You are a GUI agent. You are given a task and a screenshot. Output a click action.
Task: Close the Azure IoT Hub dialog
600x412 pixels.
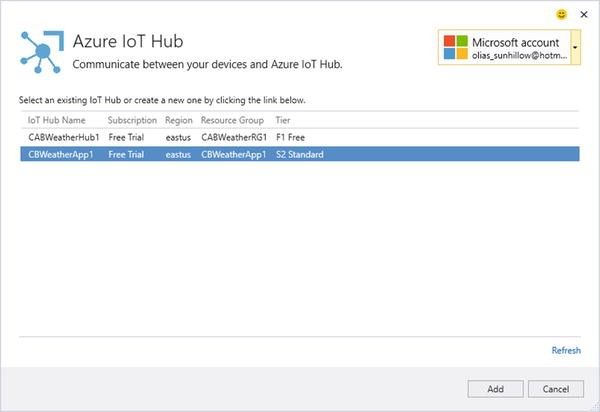pos(584,15)
